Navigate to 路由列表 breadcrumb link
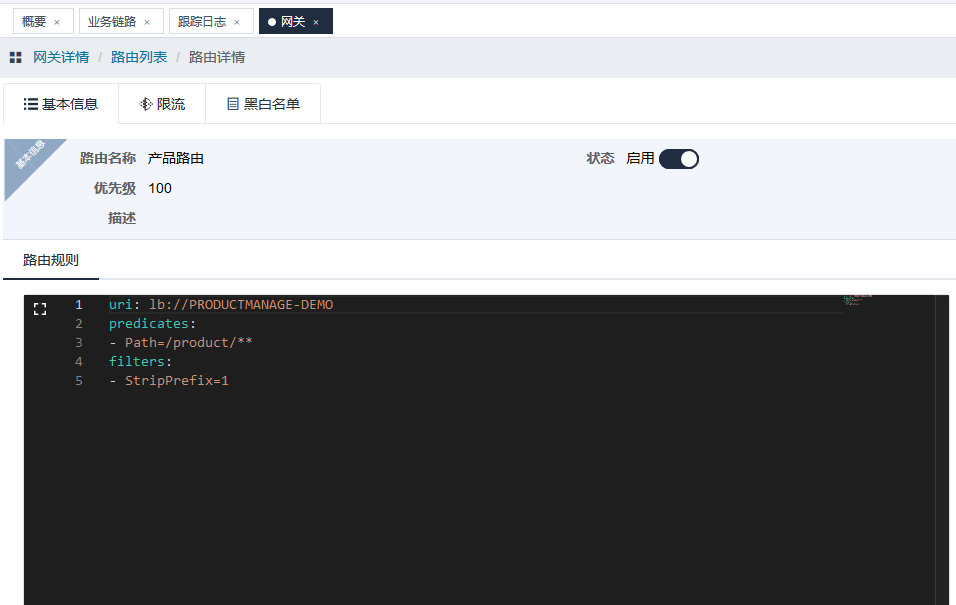The height and width of the screenshot is (605, 956). click(x=139, y=57)
